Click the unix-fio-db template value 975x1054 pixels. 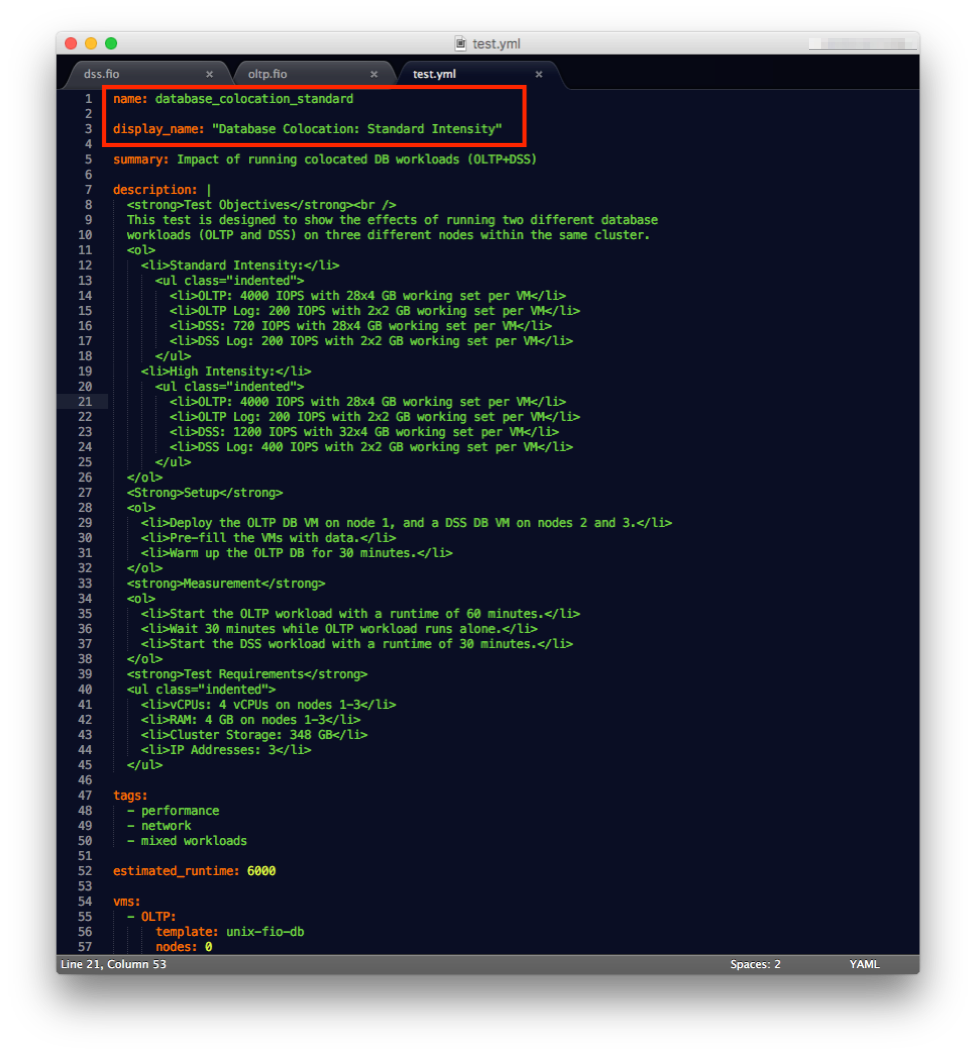[x=265, y=932]
